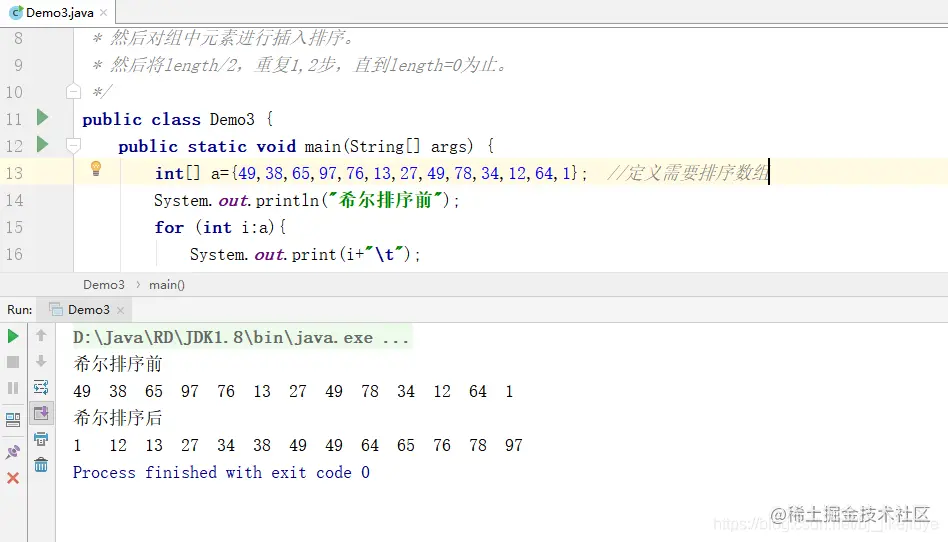The width and height of the screenshot is (948, 542).
Task: Jump up the stack trace arrow
Action: click(41, 335)
